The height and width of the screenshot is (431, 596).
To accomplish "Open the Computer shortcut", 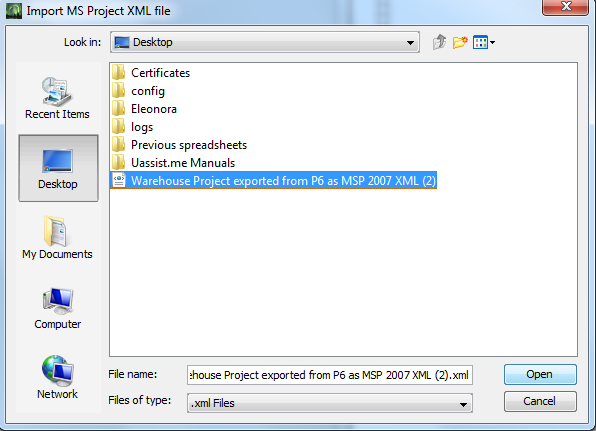I will (57, 308).
